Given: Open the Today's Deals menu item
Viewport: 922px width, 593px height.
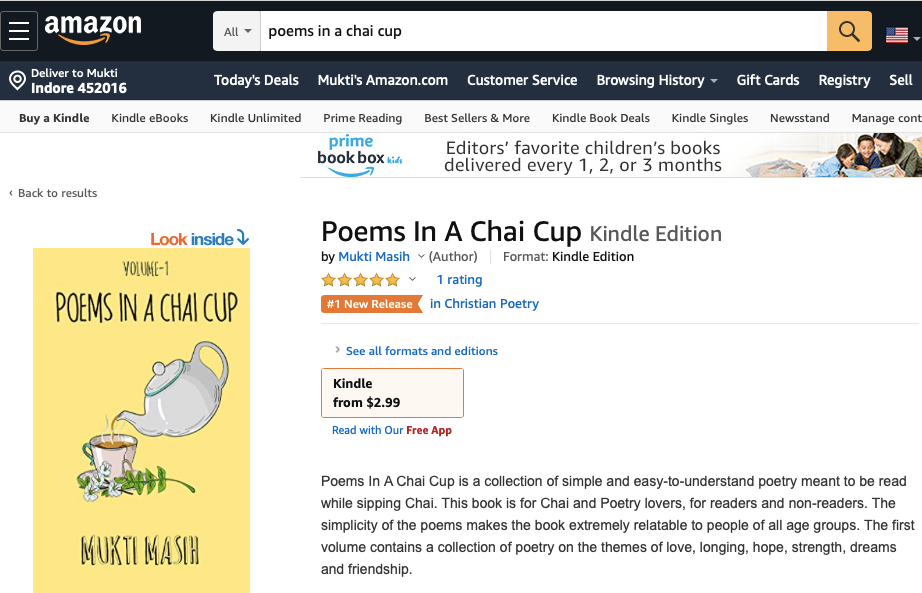Looking at the screenshot, I should (256, 80).
